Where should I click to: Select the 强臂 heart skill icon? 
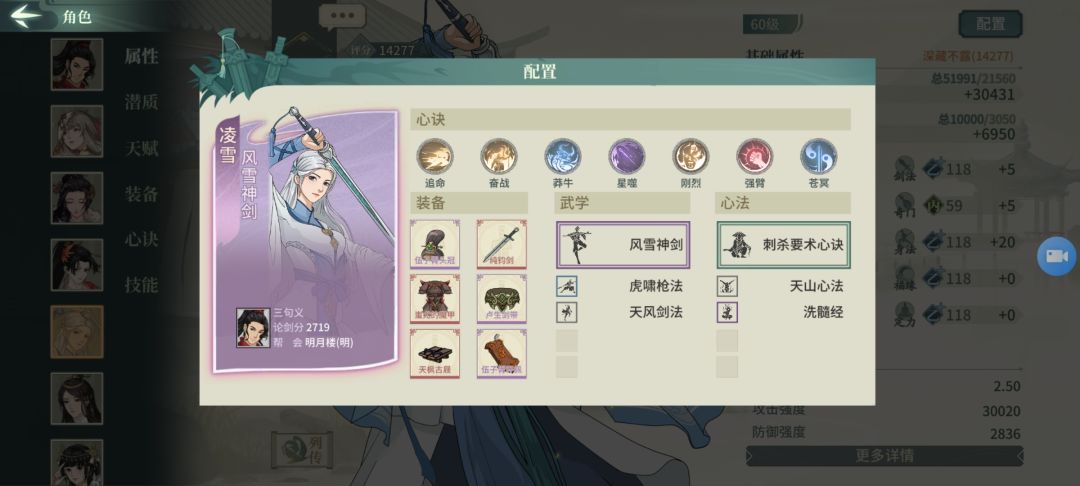click(754, 156)
